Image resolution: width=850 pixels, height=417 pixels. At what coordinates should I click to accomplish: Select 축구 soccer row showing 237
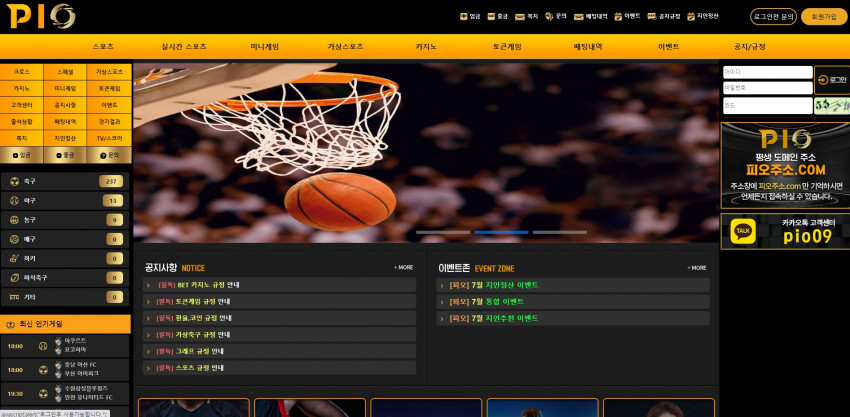(65, 182)
